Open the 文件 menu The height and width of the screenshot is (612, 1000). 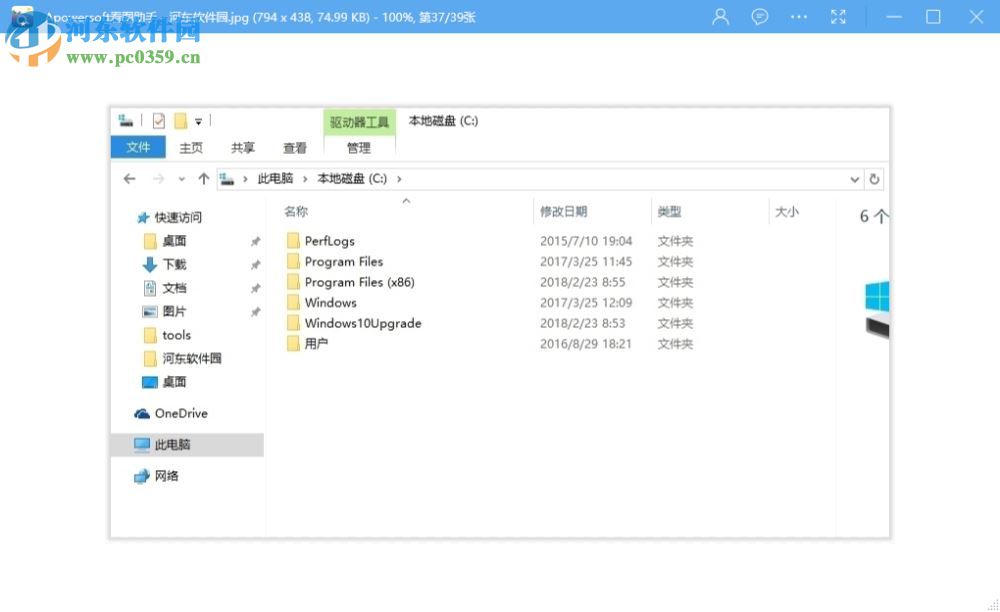(138, 147)
